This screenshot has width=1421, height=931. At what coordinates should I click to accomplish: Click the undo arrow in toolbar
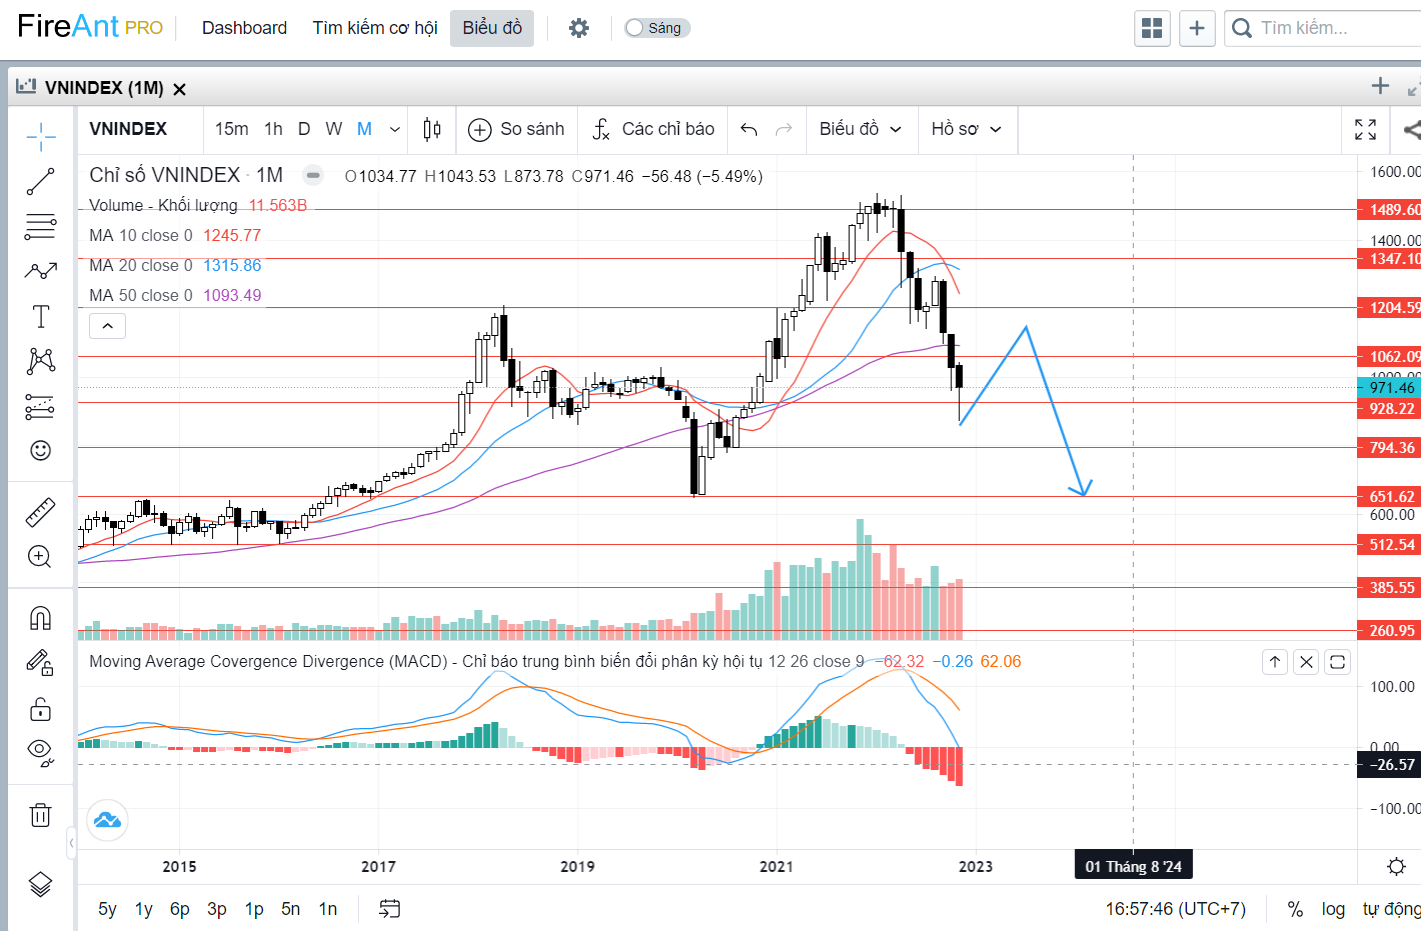pyautogui.click(x=749, y=129)
